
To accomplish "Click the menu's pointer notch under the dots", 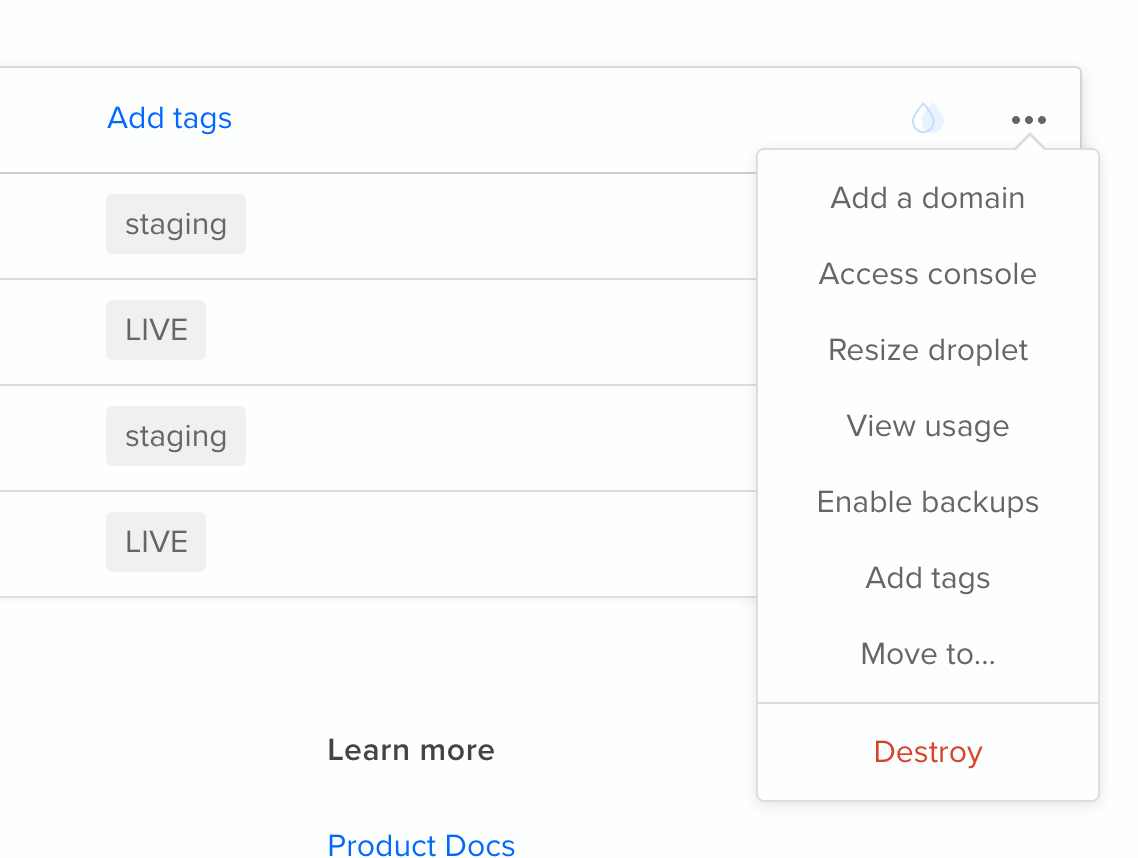I will pyautogui.click(x=1028, y=144).
